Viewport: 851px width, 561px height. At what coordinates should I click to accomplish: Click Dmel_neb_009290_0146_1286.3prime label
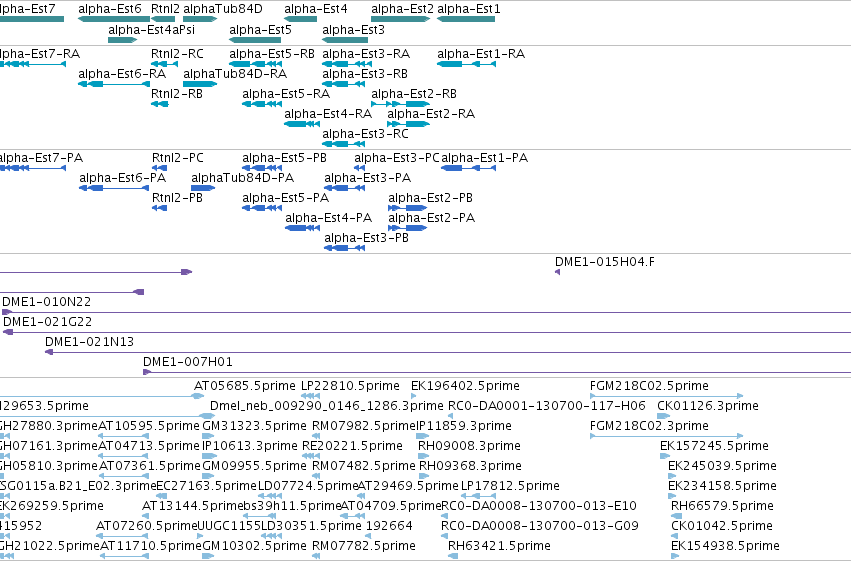pos(327,406)
